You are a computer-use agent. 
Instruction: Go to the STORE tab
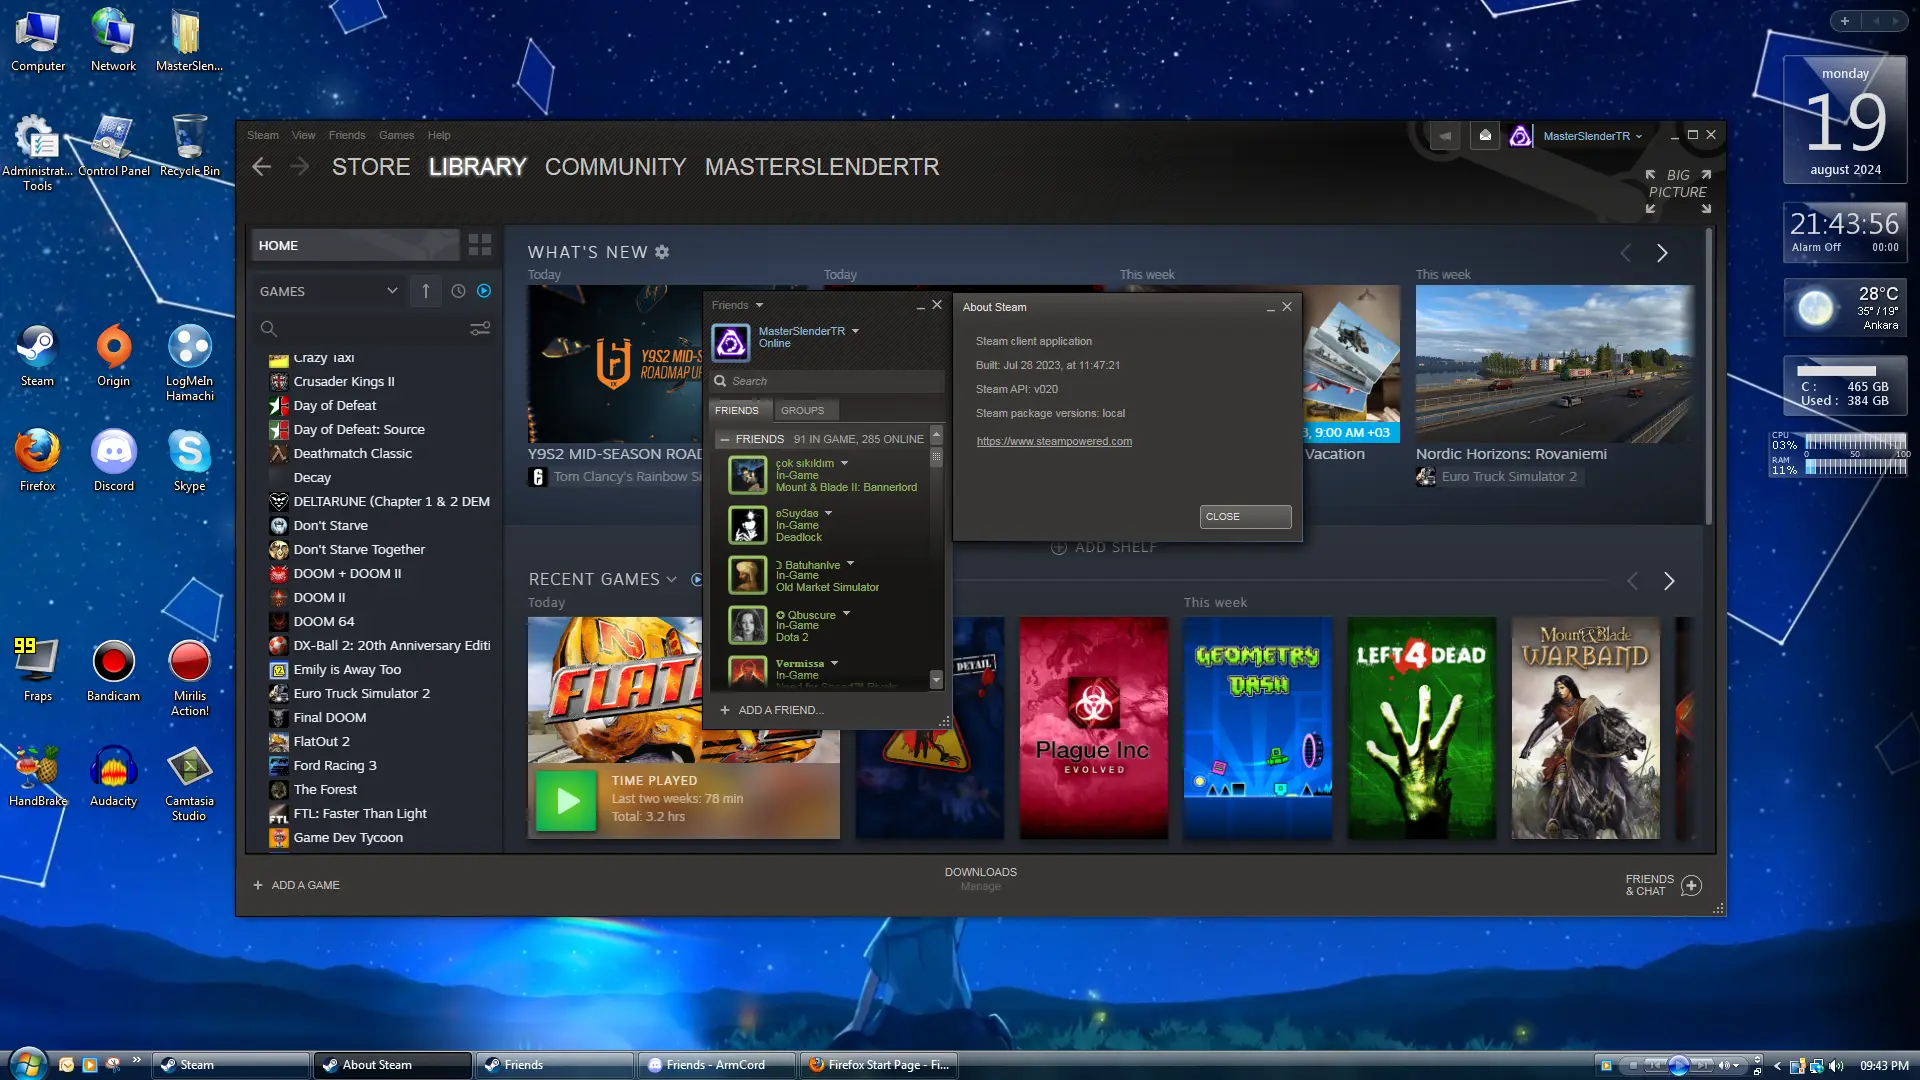(x=371, y=167)
